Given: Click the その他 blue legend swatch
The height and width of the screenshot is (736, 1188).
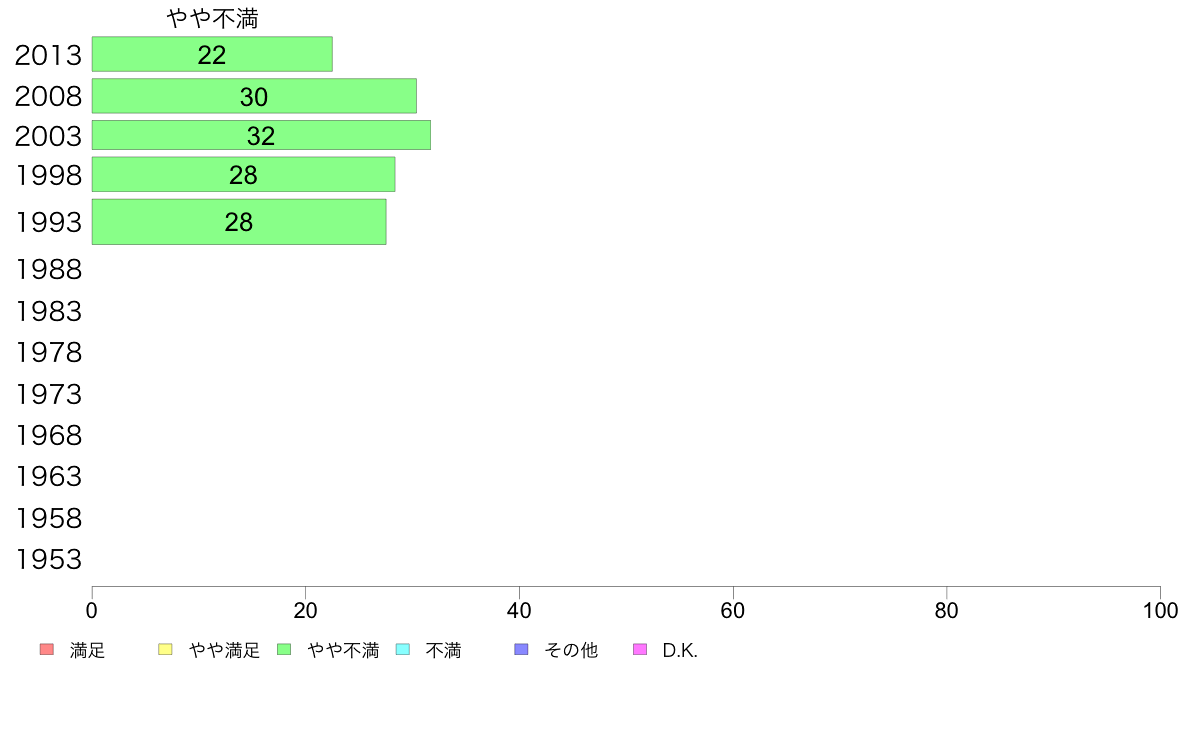Looking at the screenshot, I should (x=521, y=650).
